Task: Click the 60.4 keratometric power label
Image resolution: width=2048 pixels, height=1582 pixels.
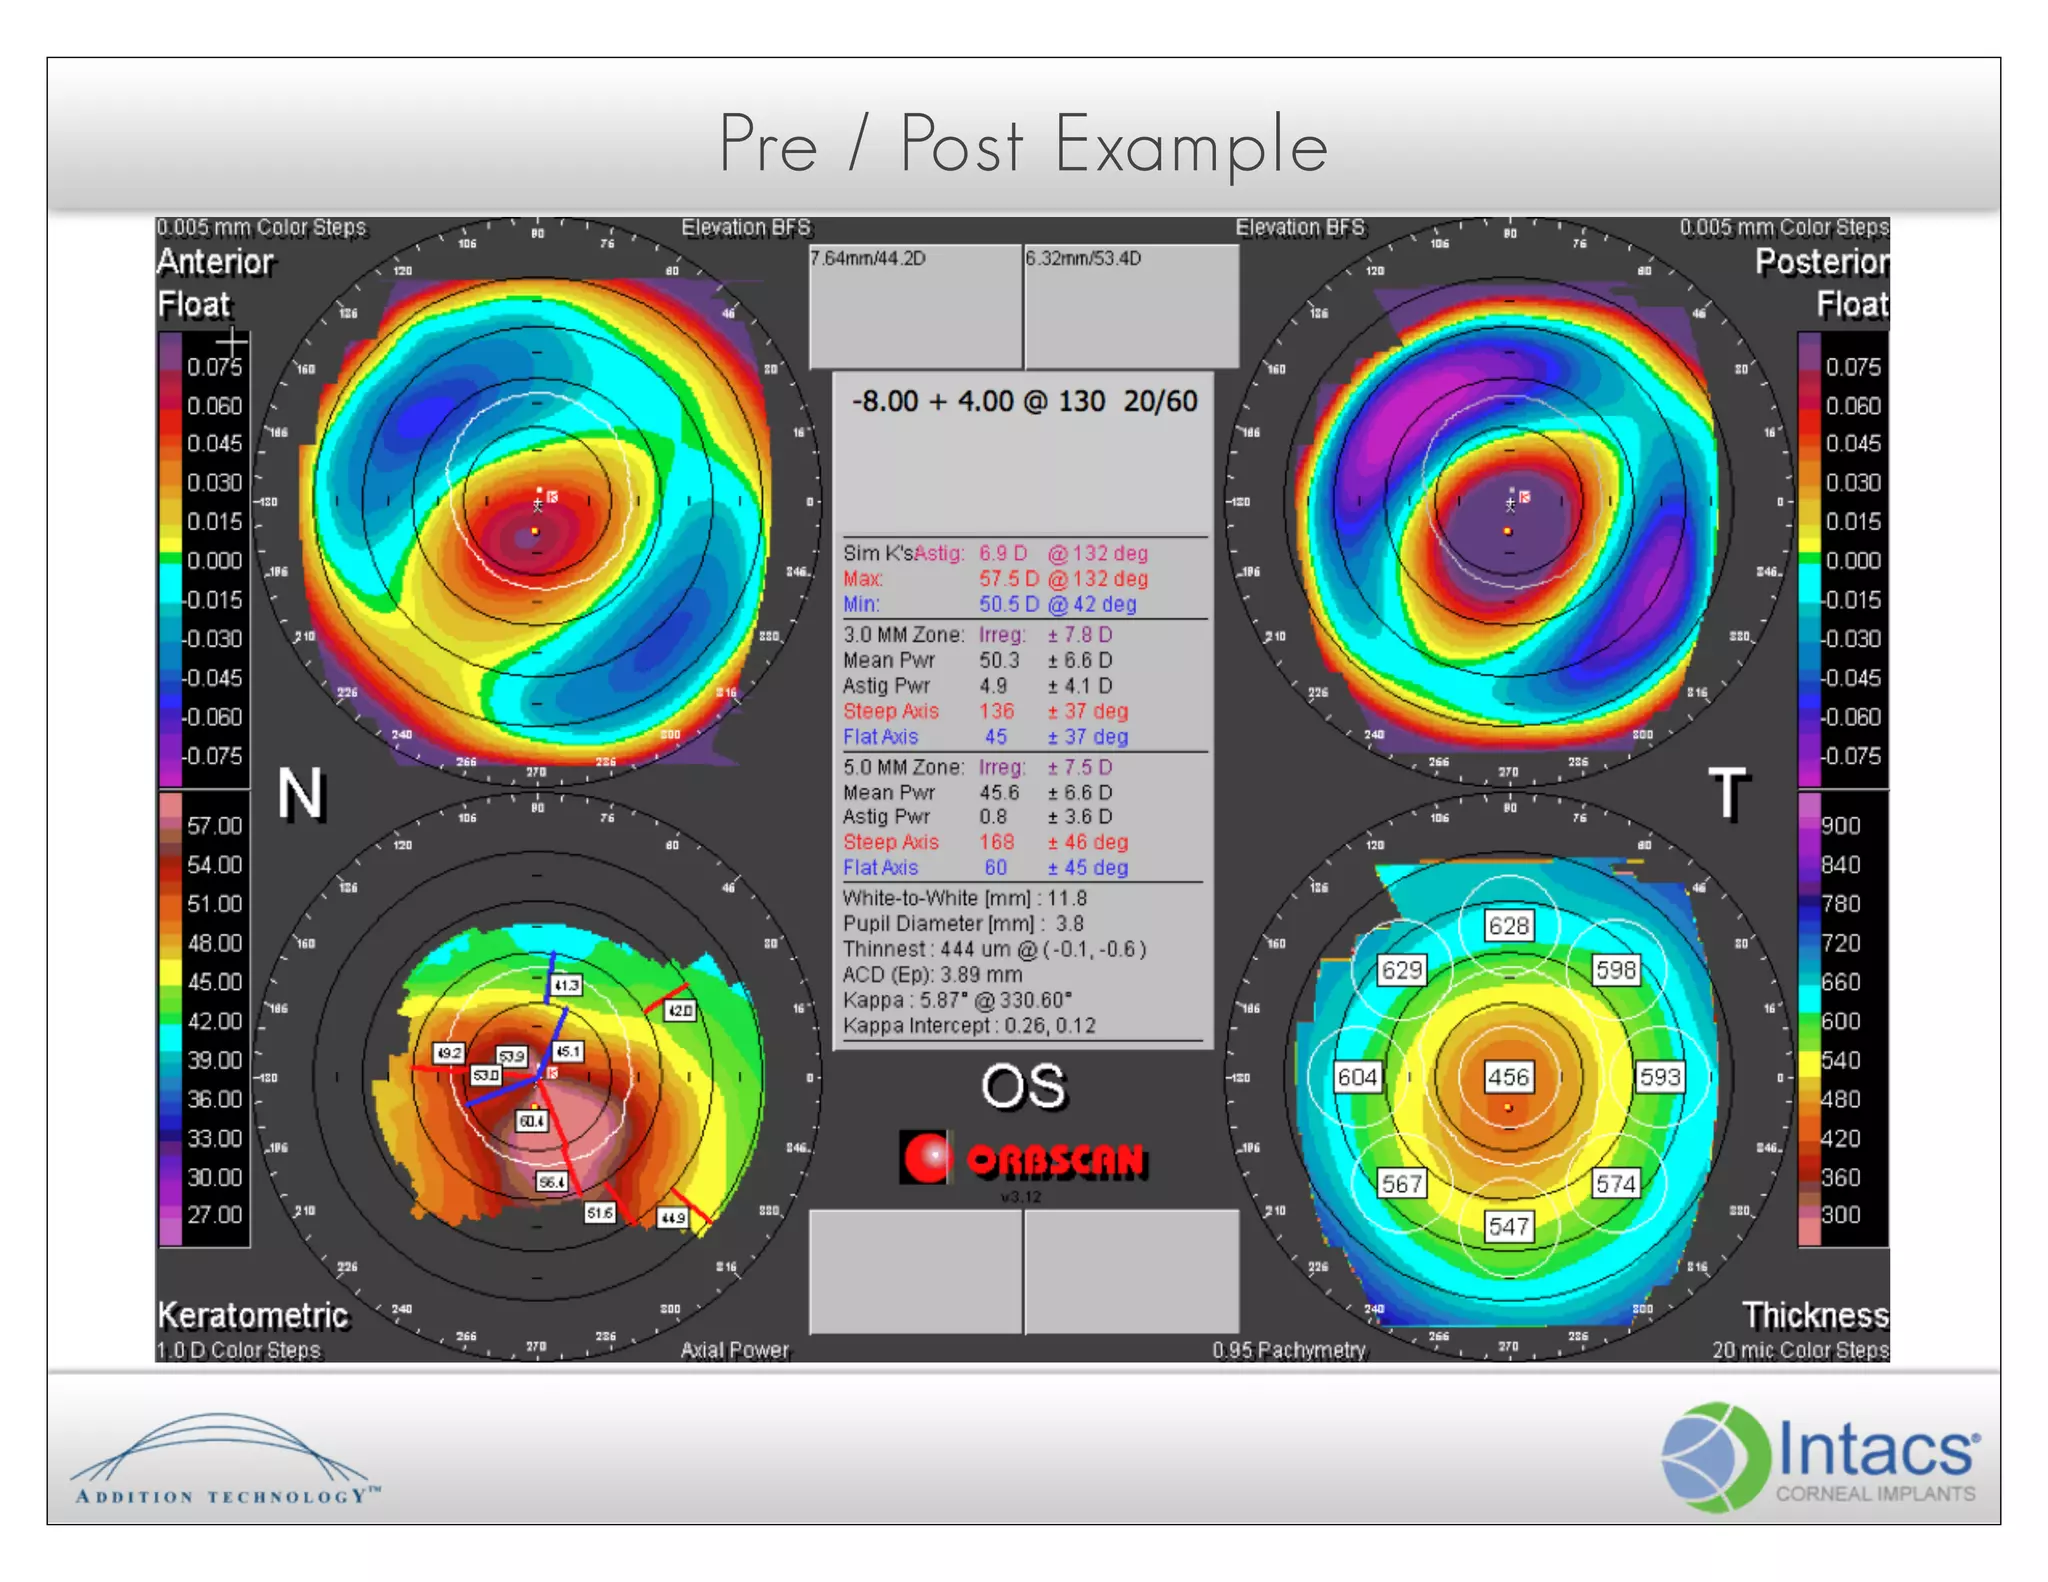Action: [531, 1121]
